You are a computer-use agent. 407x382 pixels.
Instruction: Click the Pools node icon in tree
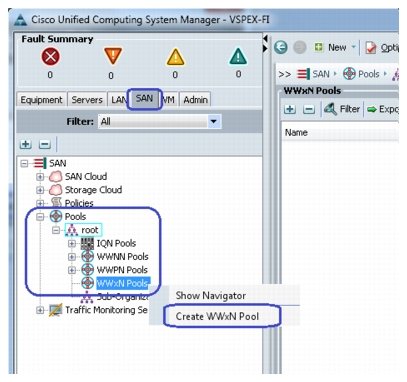[56, 216]
